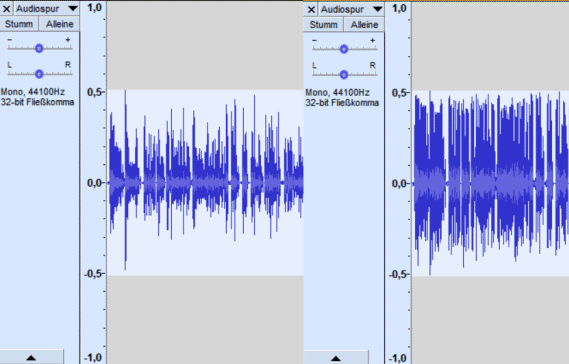Click right track's gain slider handle
569x364 pixels.
click(x=344, y=49)
